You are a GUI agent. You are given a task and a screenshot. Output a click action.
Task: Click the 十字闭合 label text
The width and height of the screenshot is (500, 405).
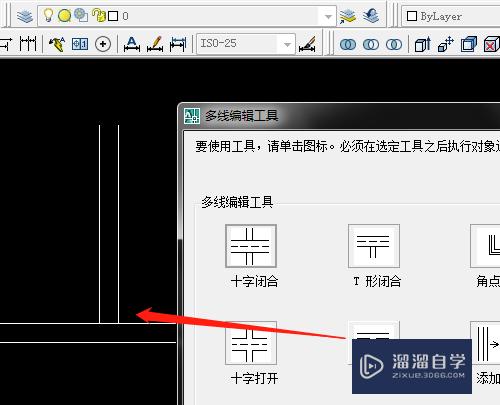coord(254,282)
